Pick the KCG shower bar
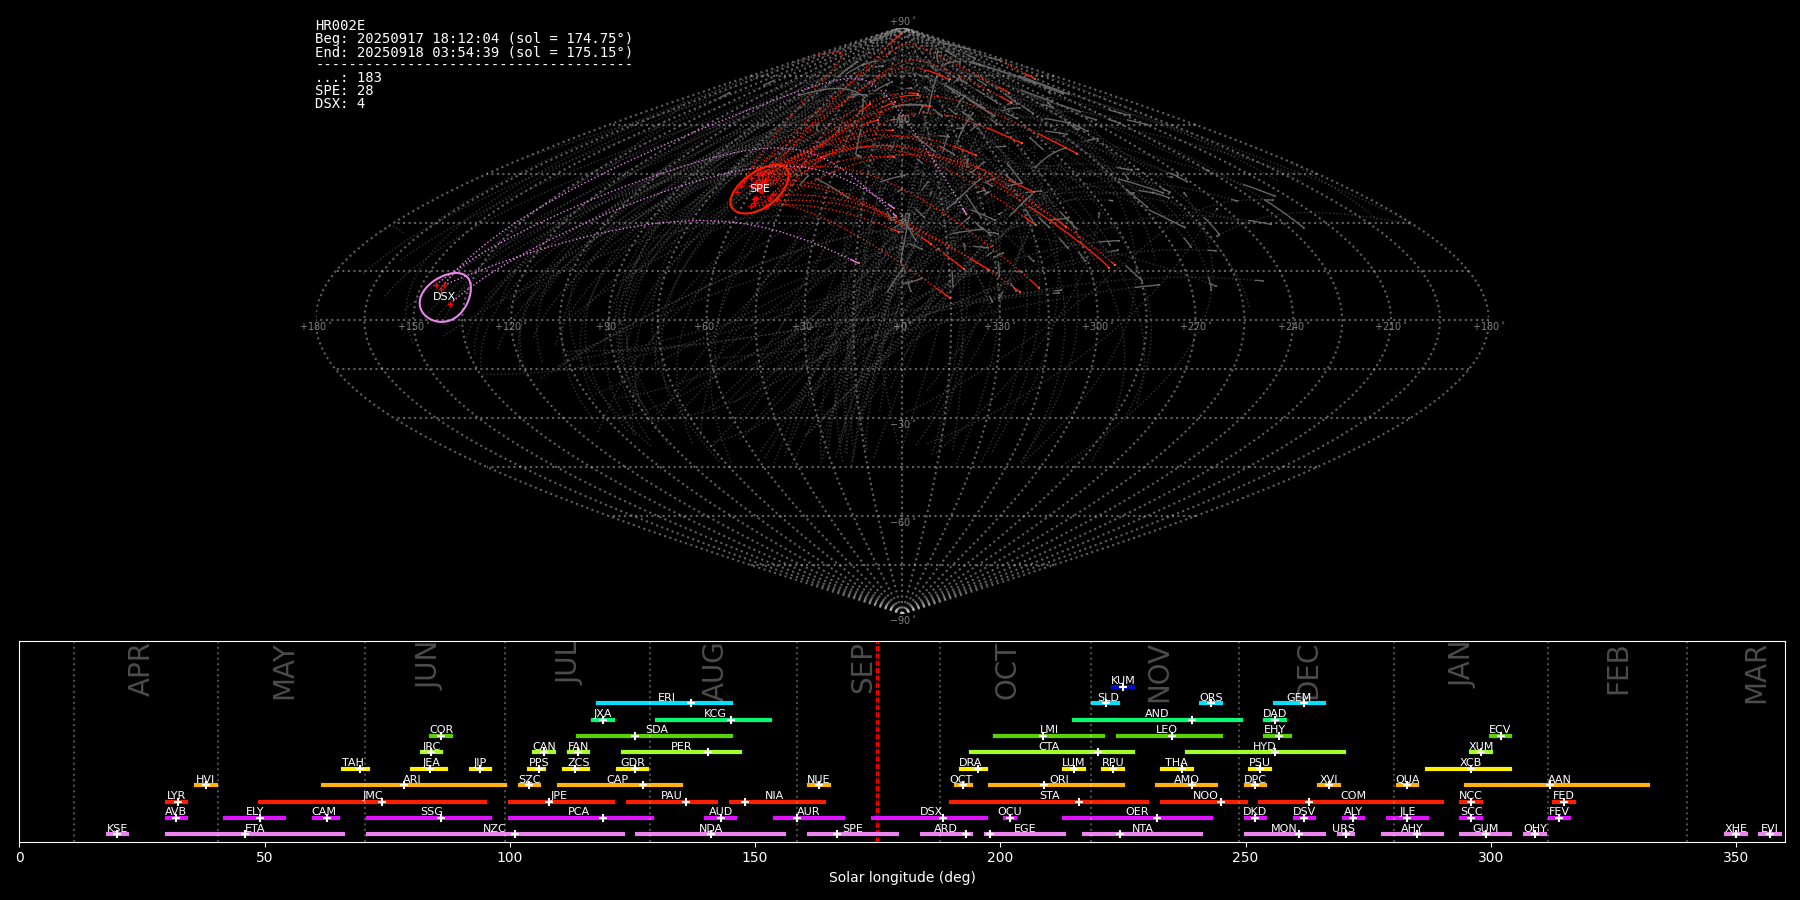 (713, 720)
